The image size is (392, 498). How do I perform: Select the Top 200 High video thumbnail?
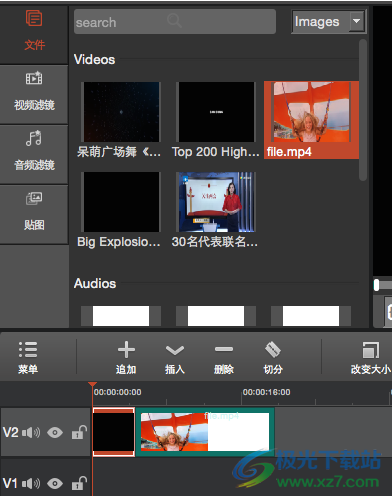(216, 112)
